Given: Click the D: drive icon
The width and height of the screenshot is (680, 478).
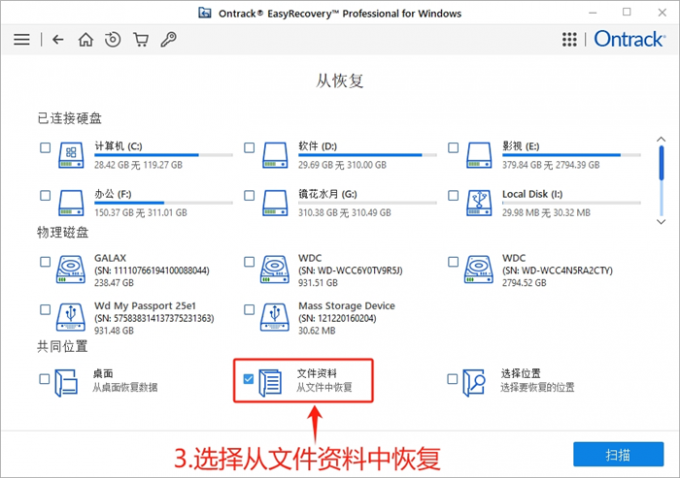Looking at the screenshot, I should pos(275,155).
